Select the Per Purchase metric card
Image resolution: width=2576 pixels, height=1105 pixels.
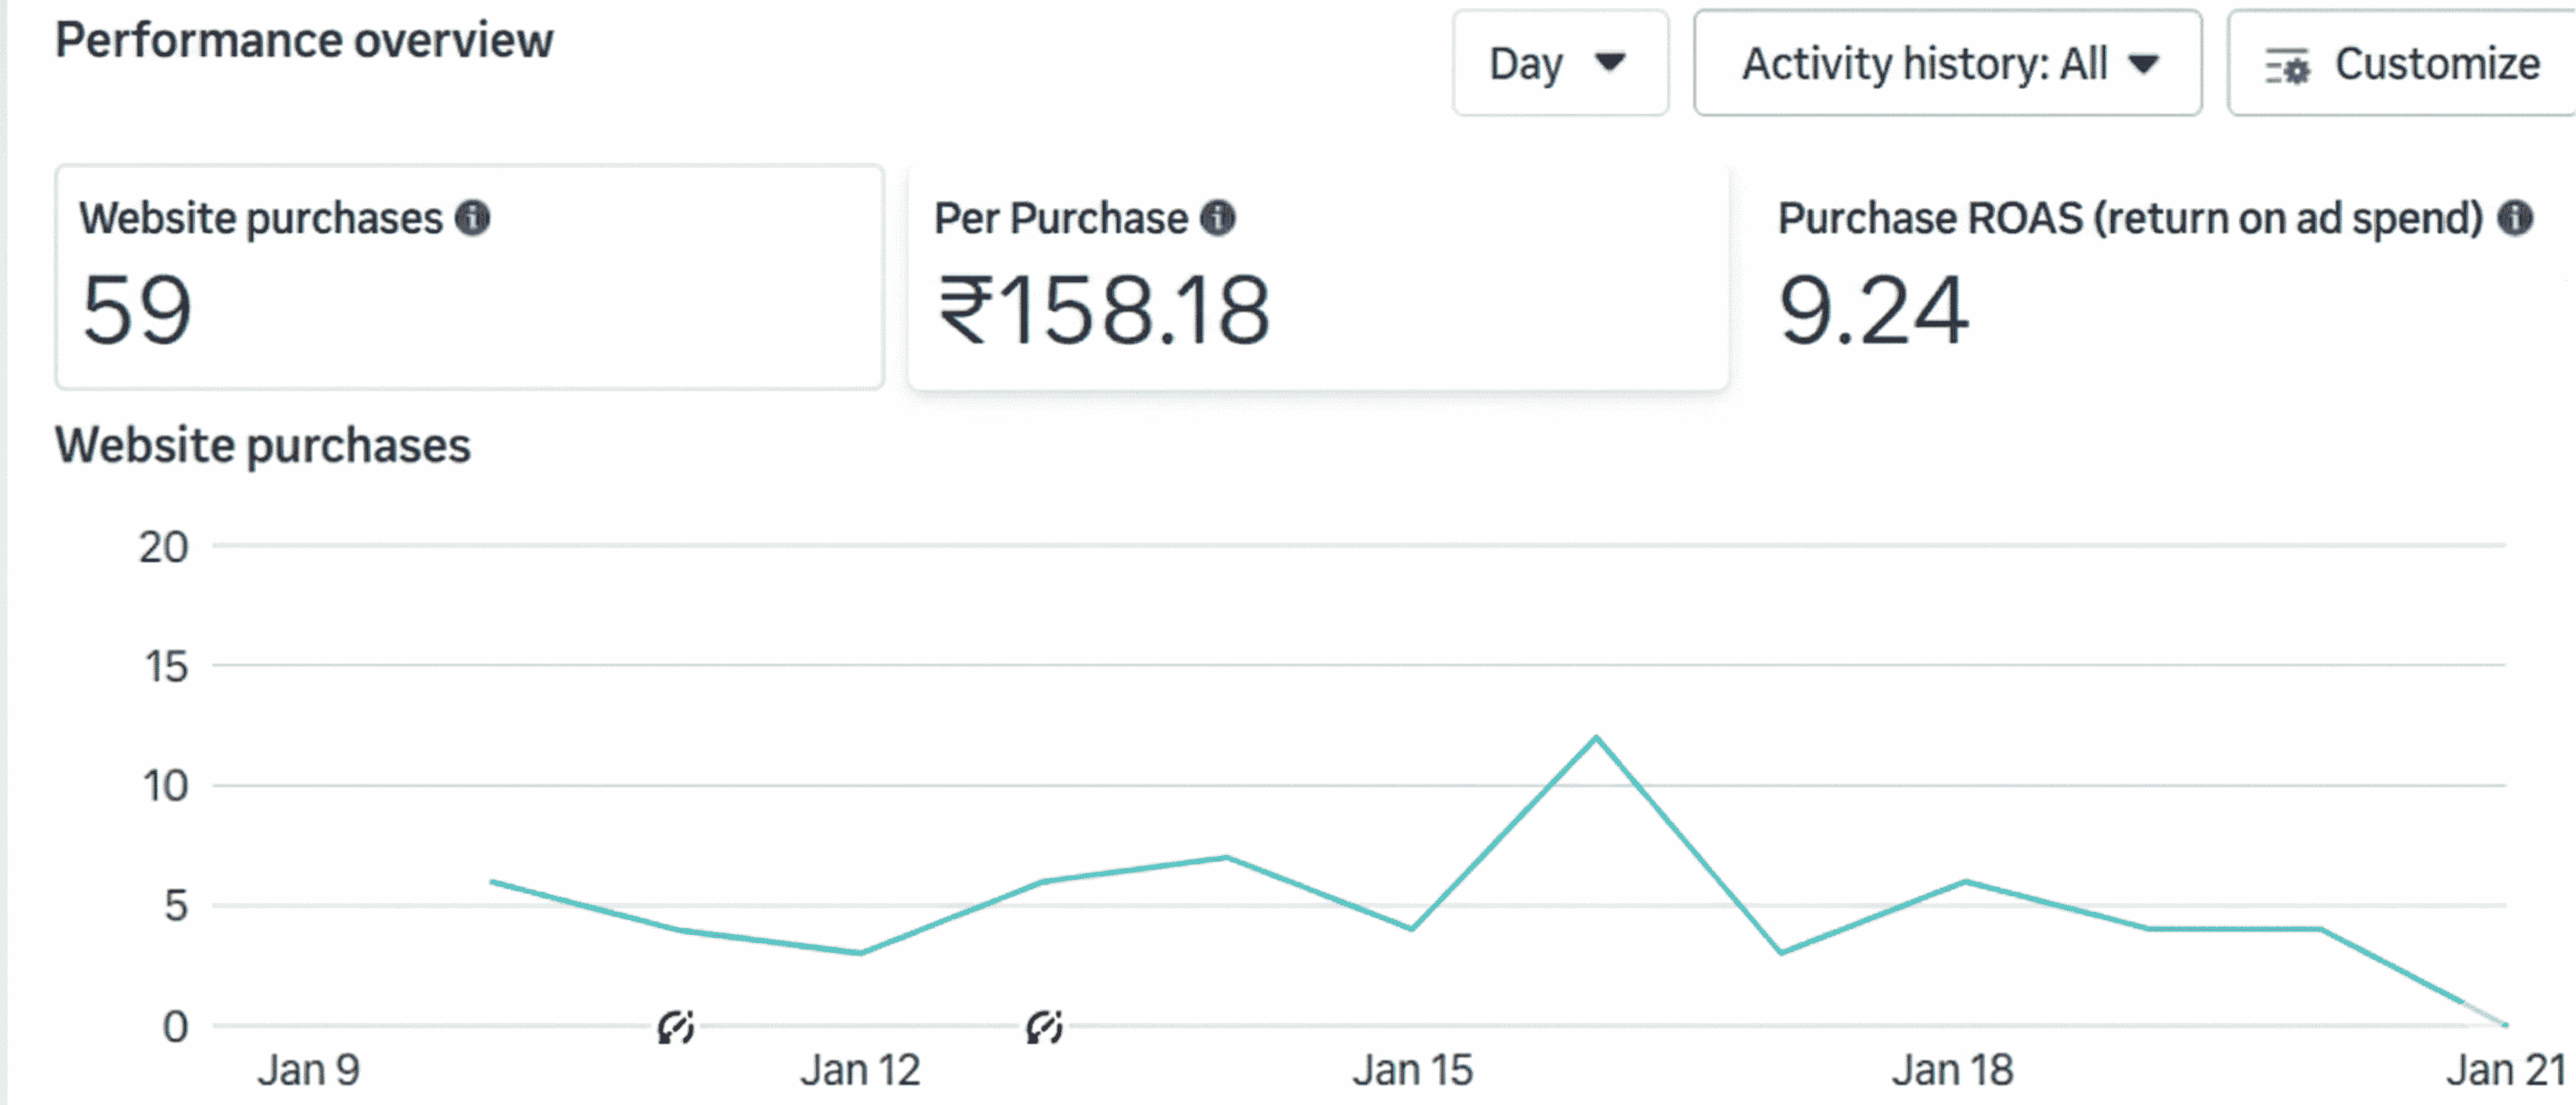click(x=1317, y=277)
